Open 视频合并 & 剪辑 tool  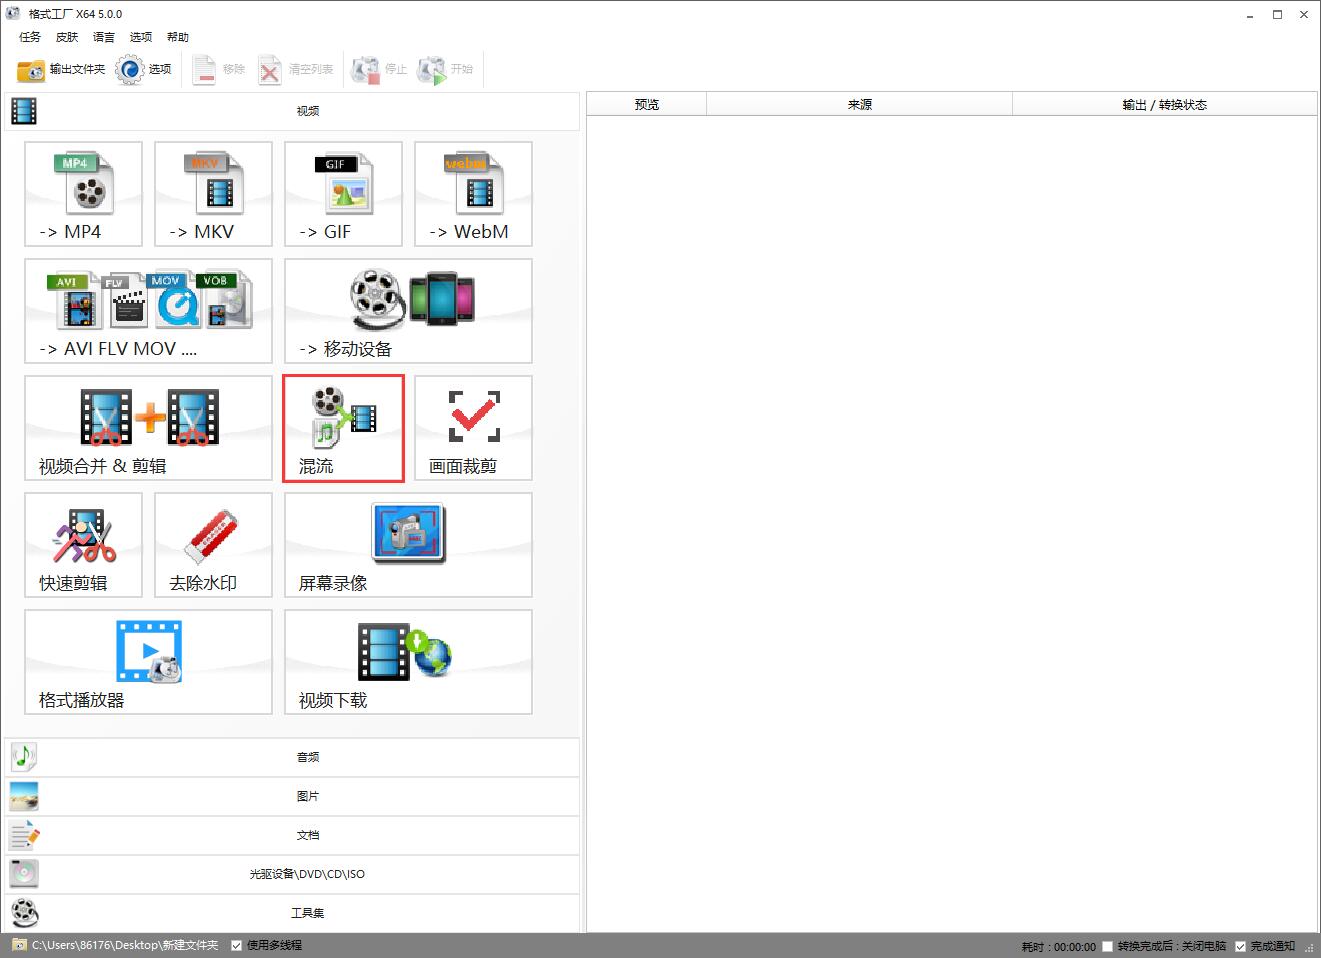click(x=148, y=428)
